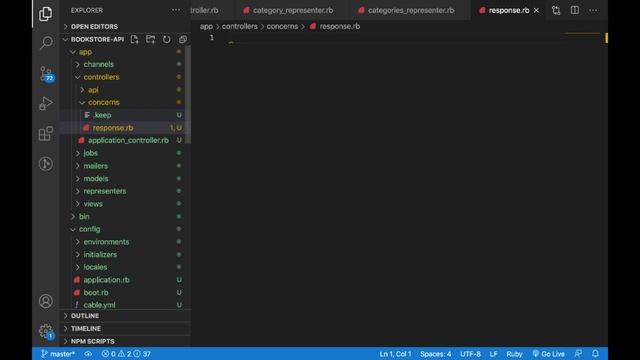Expand the channels folder
Image resolution: width=640 pixels, height=360 pixels.
[98, 64]
